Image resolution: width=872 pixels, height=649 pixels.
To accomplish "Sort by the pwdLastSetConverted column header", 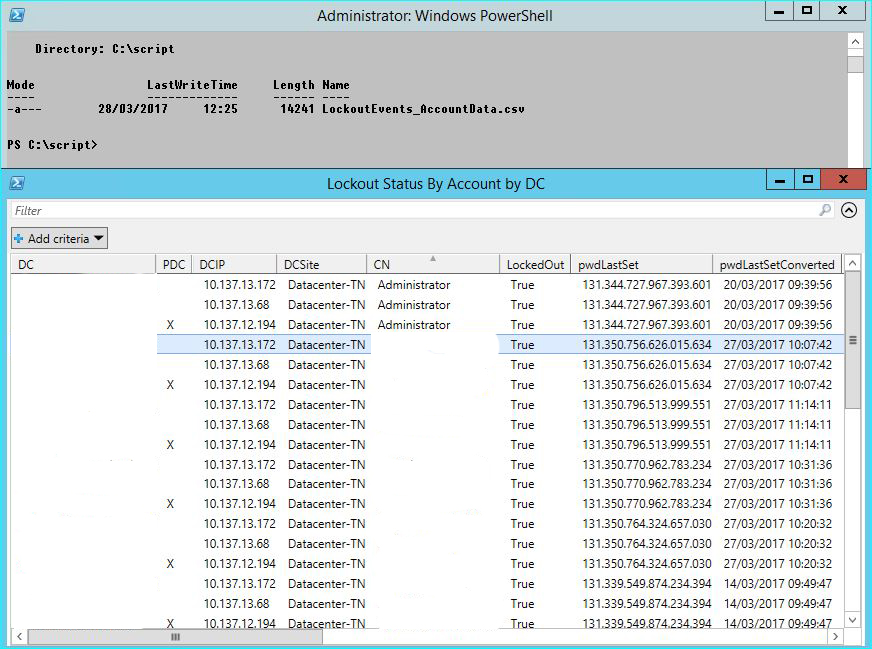I will [777, 264].
